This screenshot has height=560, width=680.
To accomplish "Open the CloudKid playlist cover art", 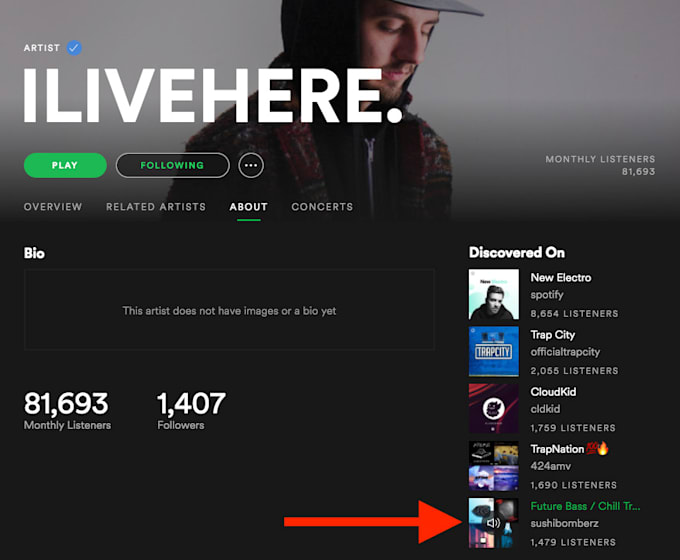I will (494, 409).
